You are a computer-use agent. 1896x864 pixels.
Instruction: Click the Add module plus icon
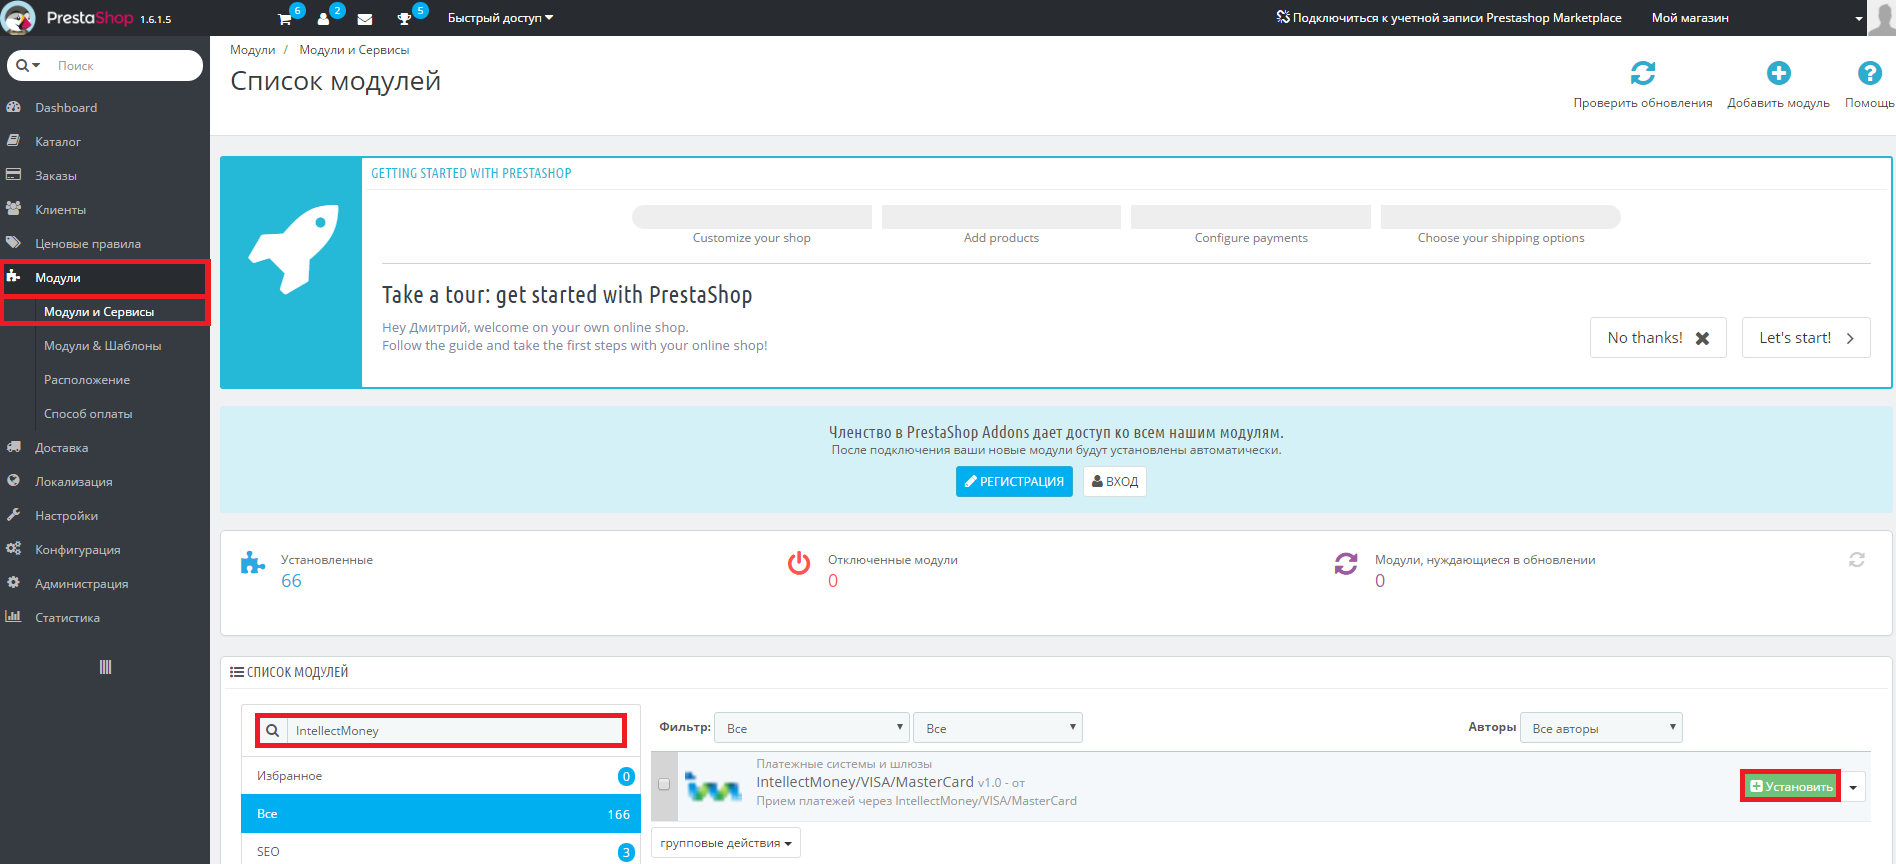1778,74
